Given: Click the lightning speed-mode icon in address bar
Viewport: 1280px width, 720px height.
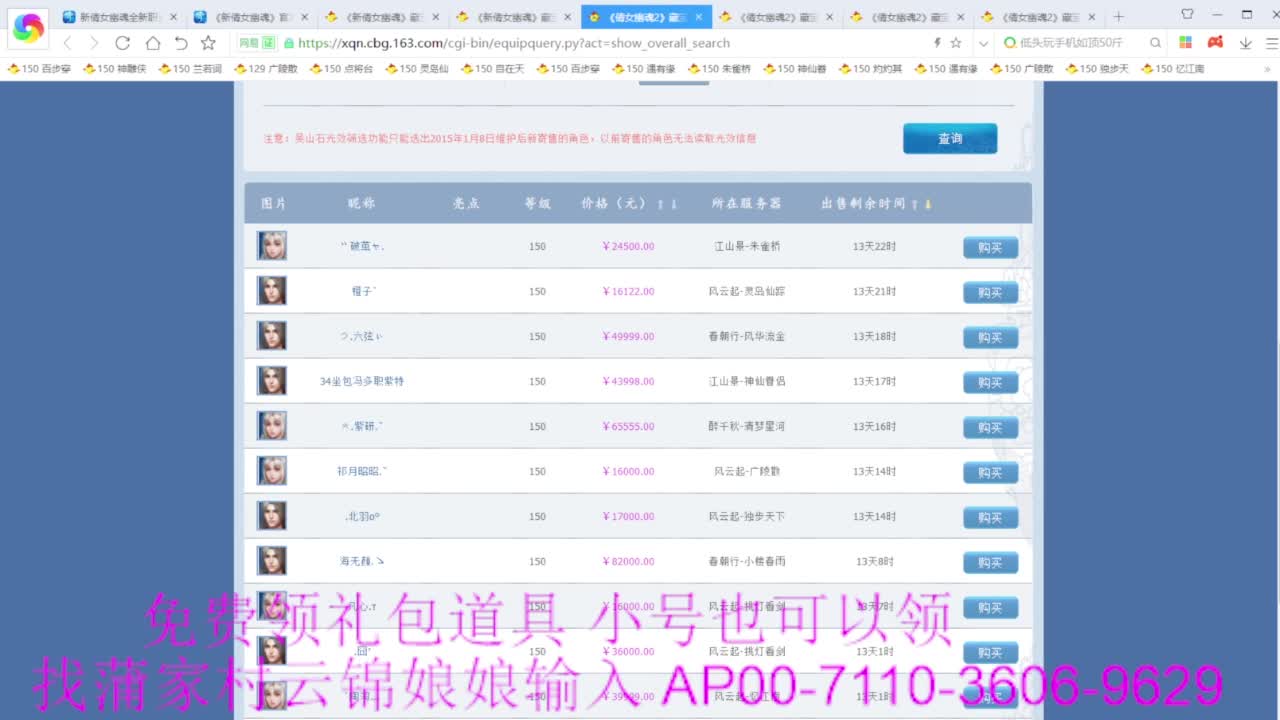Looking at the screenshot, I should tap(937, 43).
